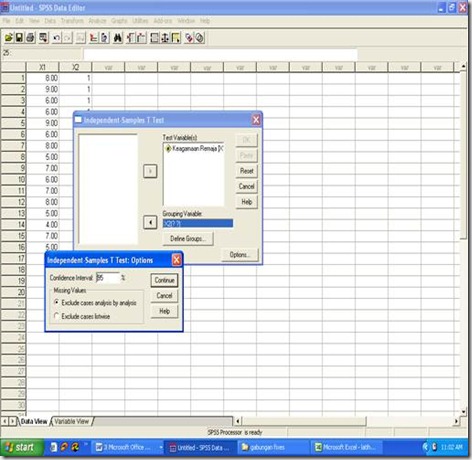Image resolution: width=472 pixels, height=460 pixels.
Task: Click the X2 column header
Action: coord(75,67)
